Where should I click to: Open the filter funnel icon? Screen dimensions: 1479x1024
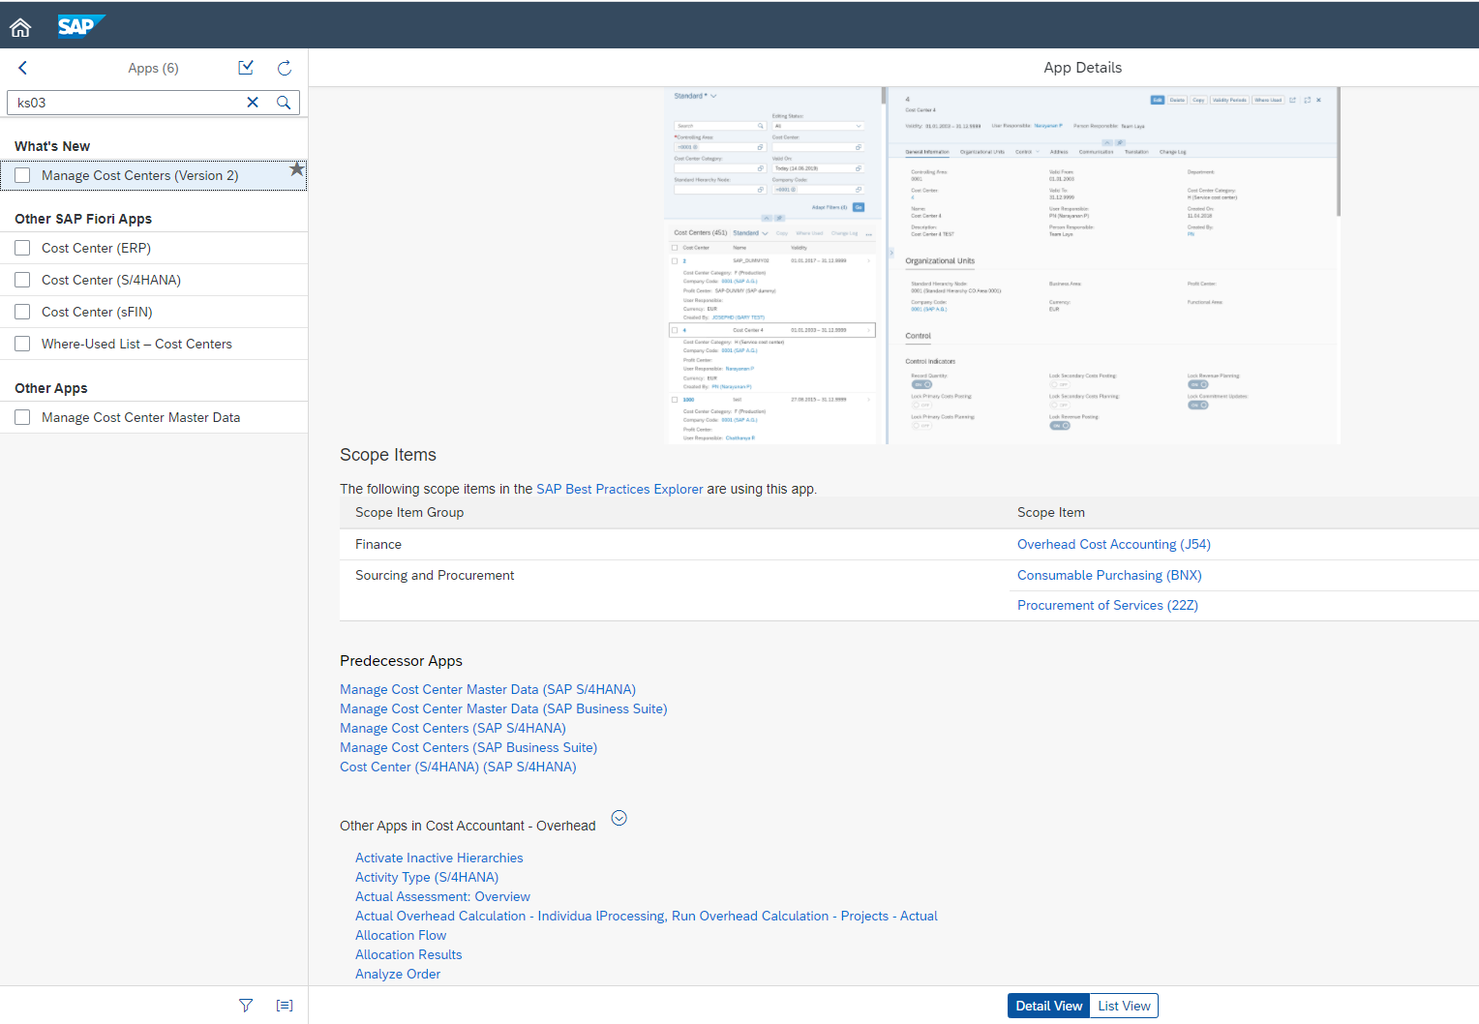[246, 1005]
